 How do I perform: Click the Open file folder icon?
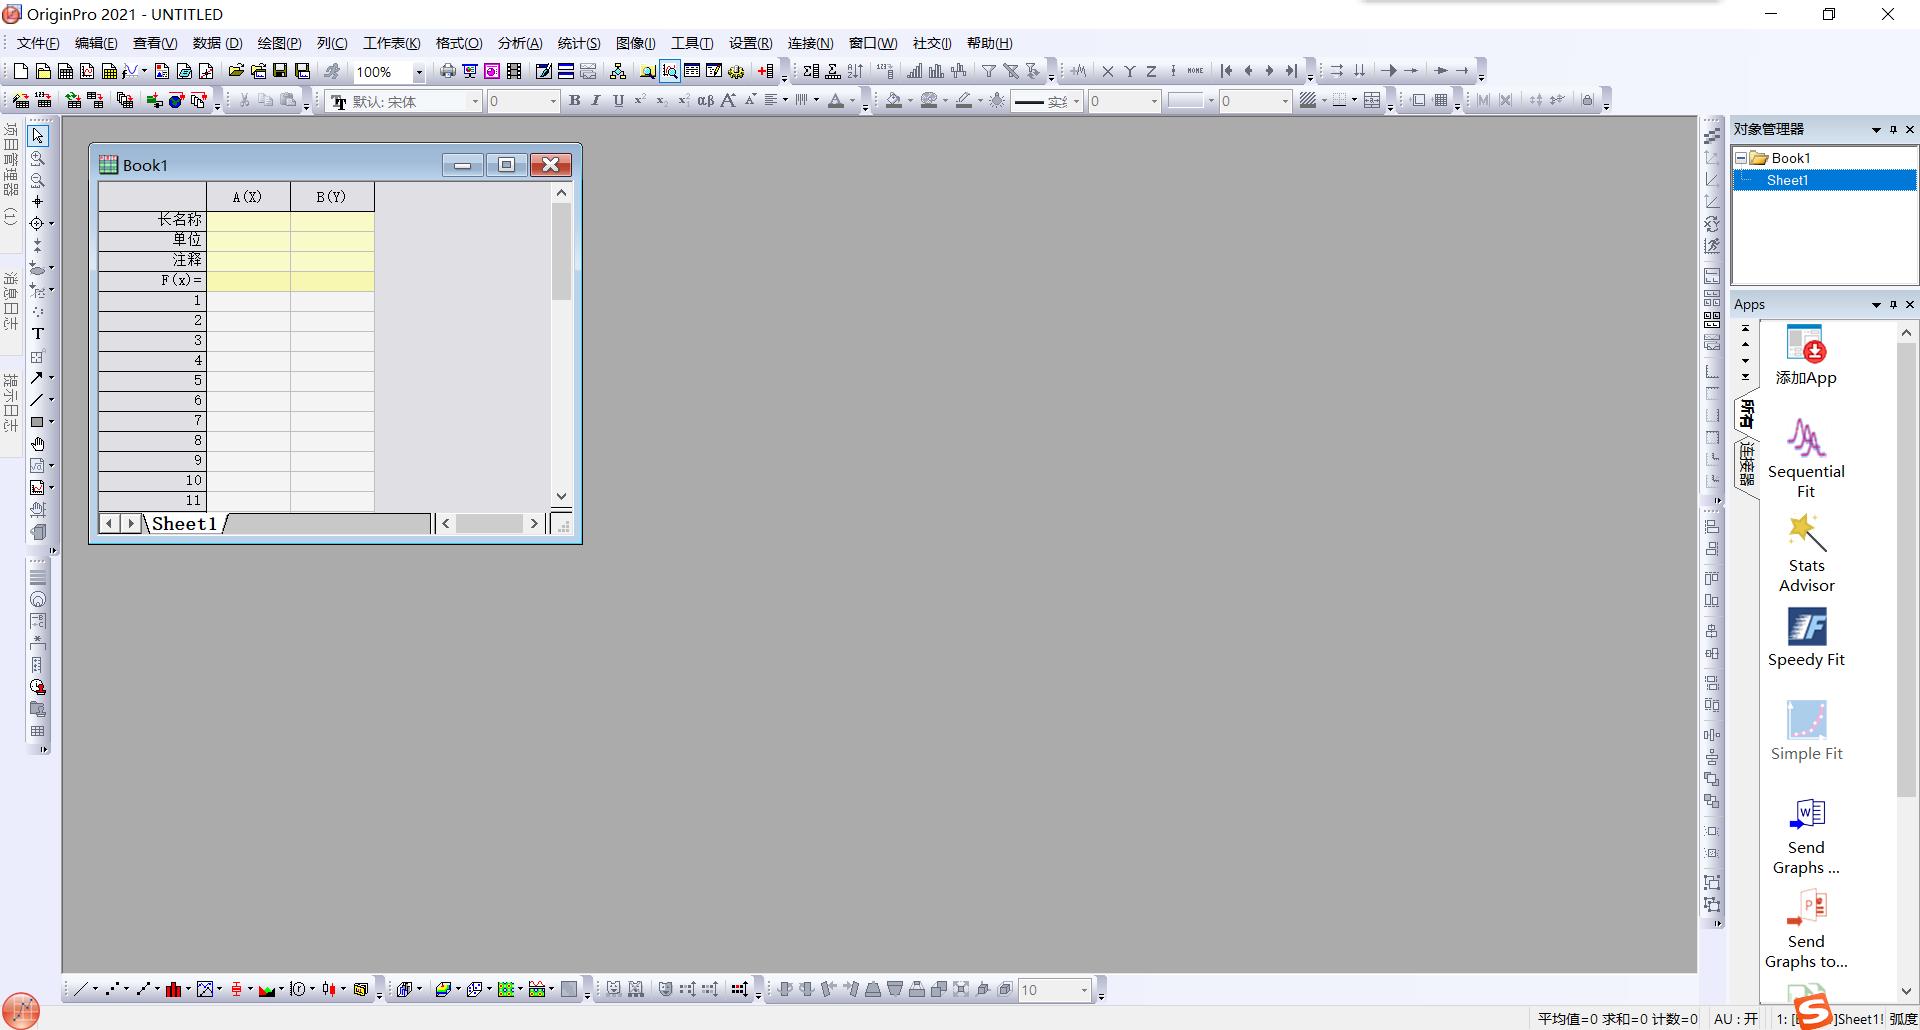236,71
